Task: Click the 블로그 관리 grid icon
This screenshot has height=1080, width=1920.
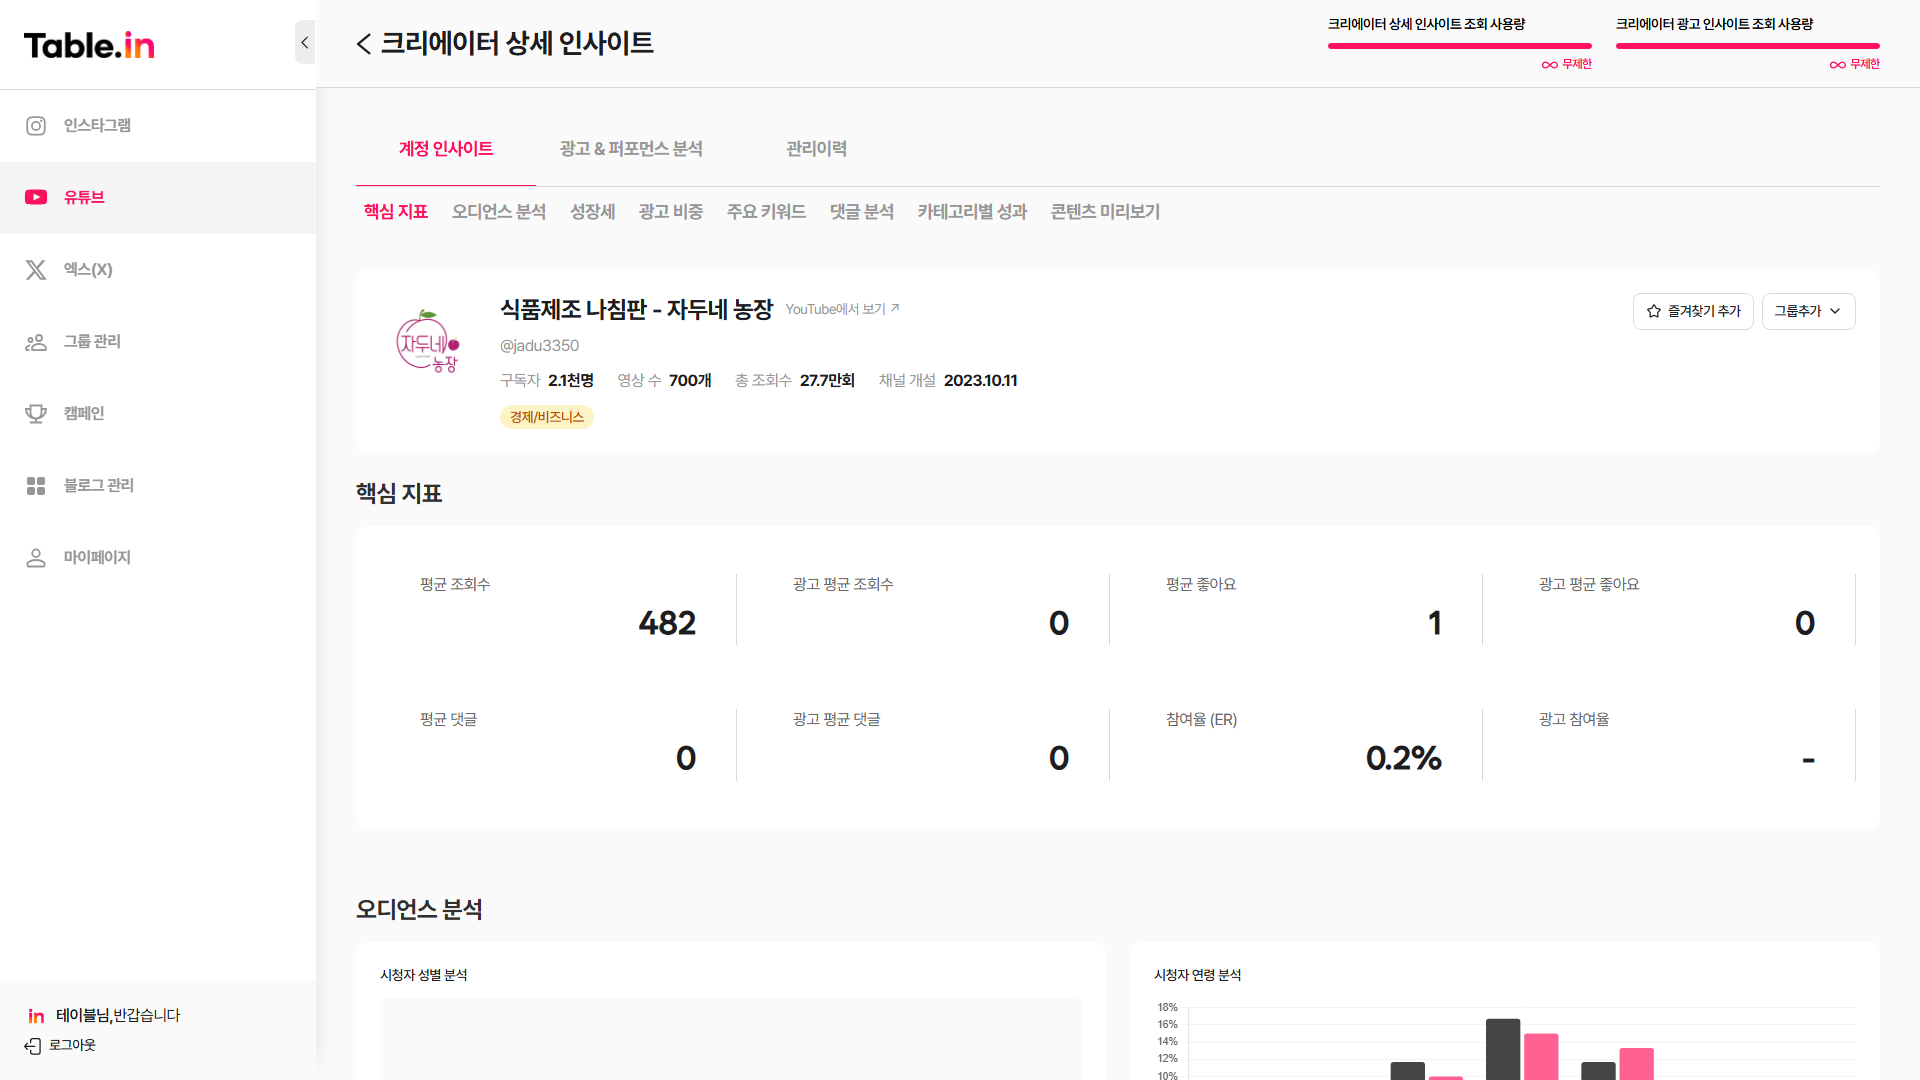Action: click(x=36, y=486)
